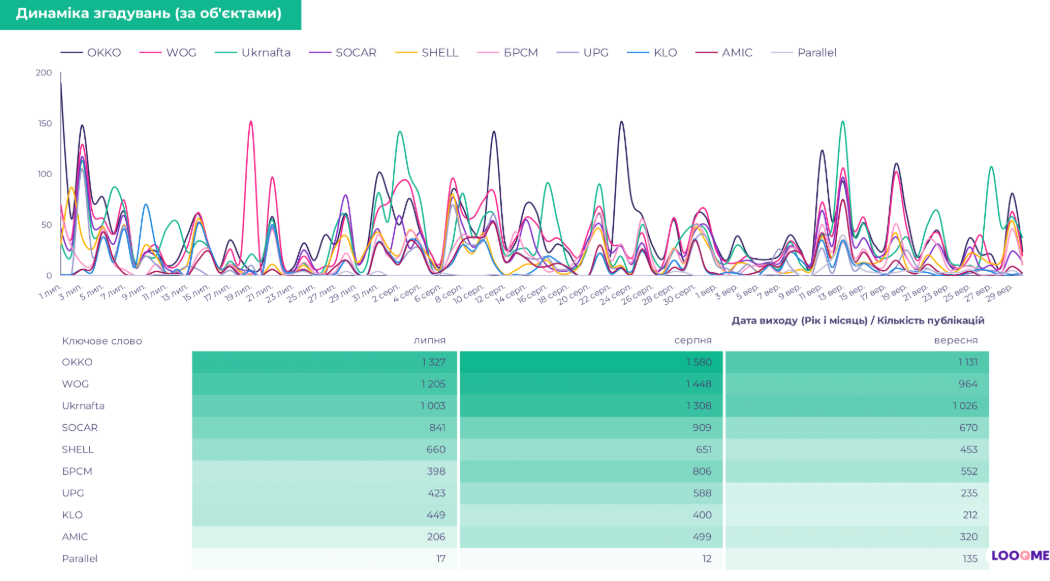Image resolution: width=1050 pixels, height=581 pixels.
Task: Click the y-axis label 150
Action: 44,124
